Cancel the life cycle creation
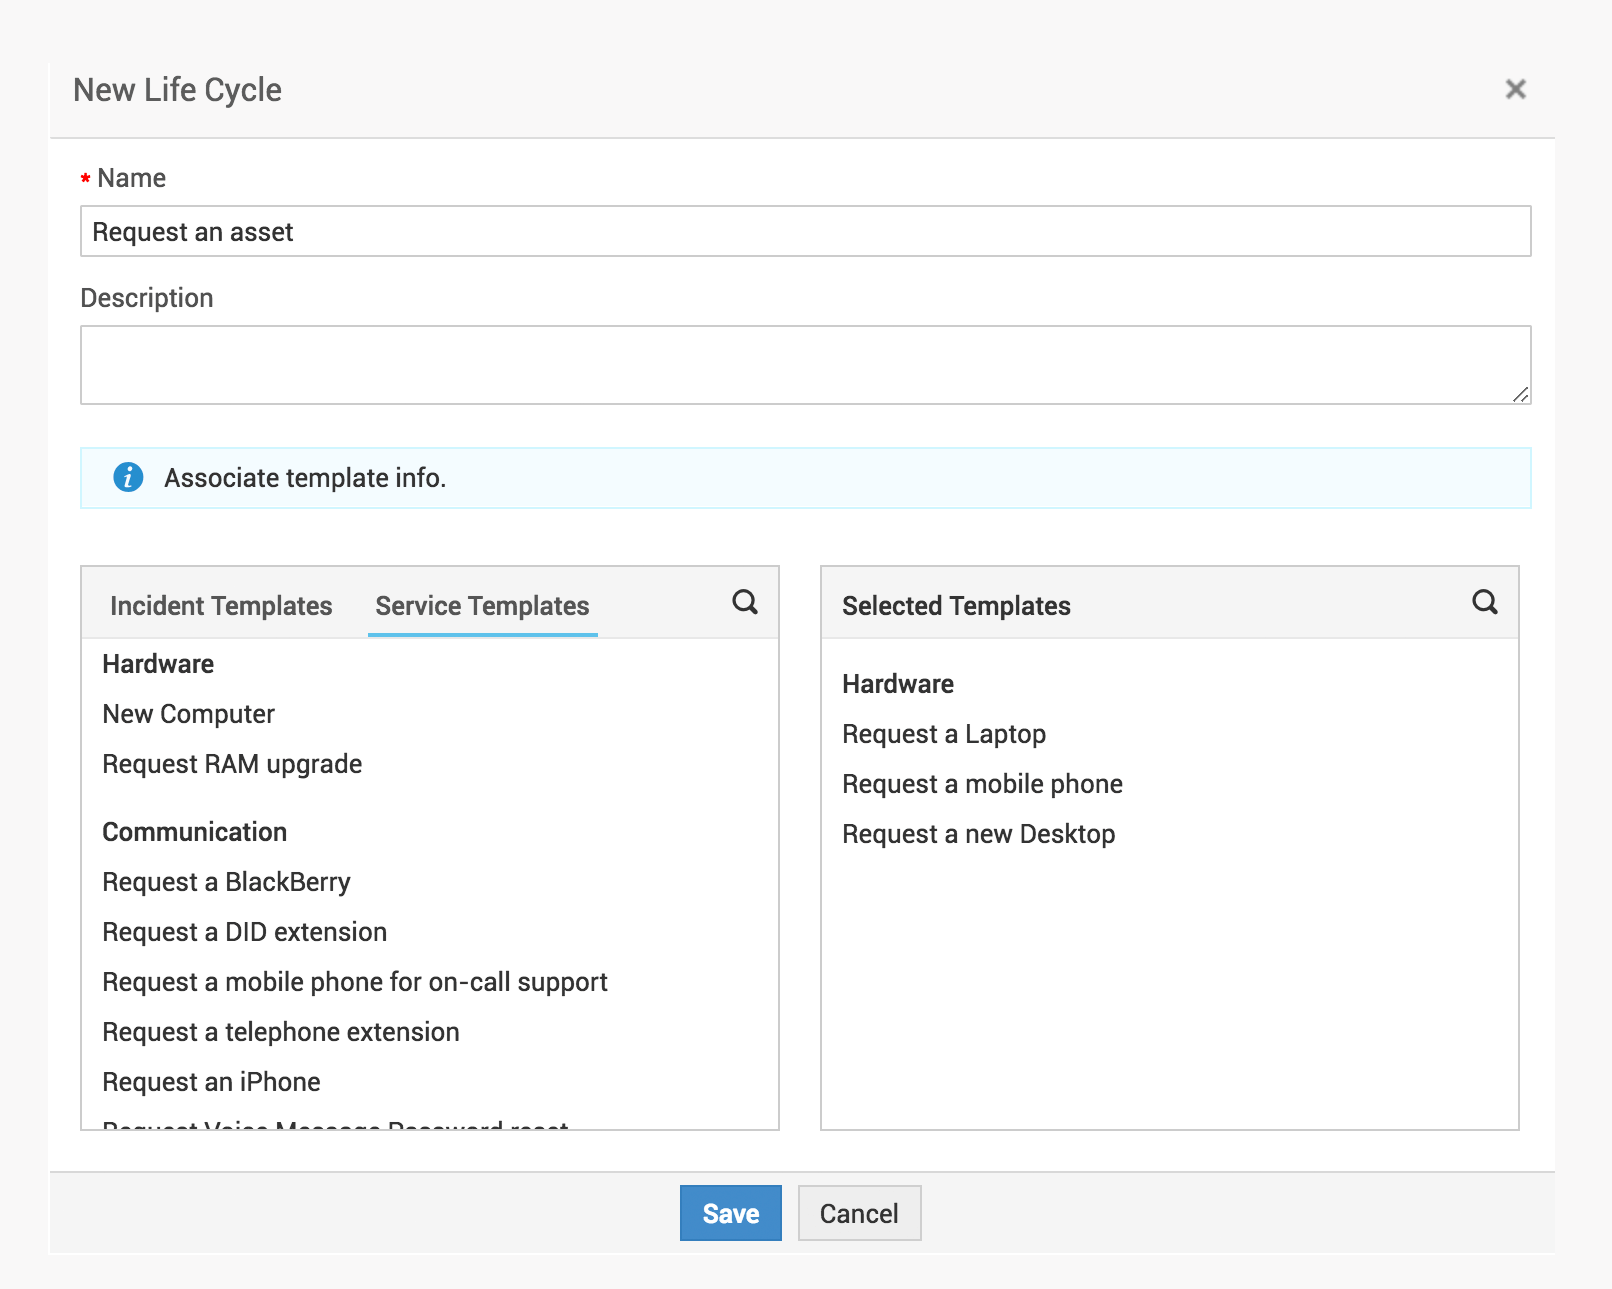 click(859, 1213)
